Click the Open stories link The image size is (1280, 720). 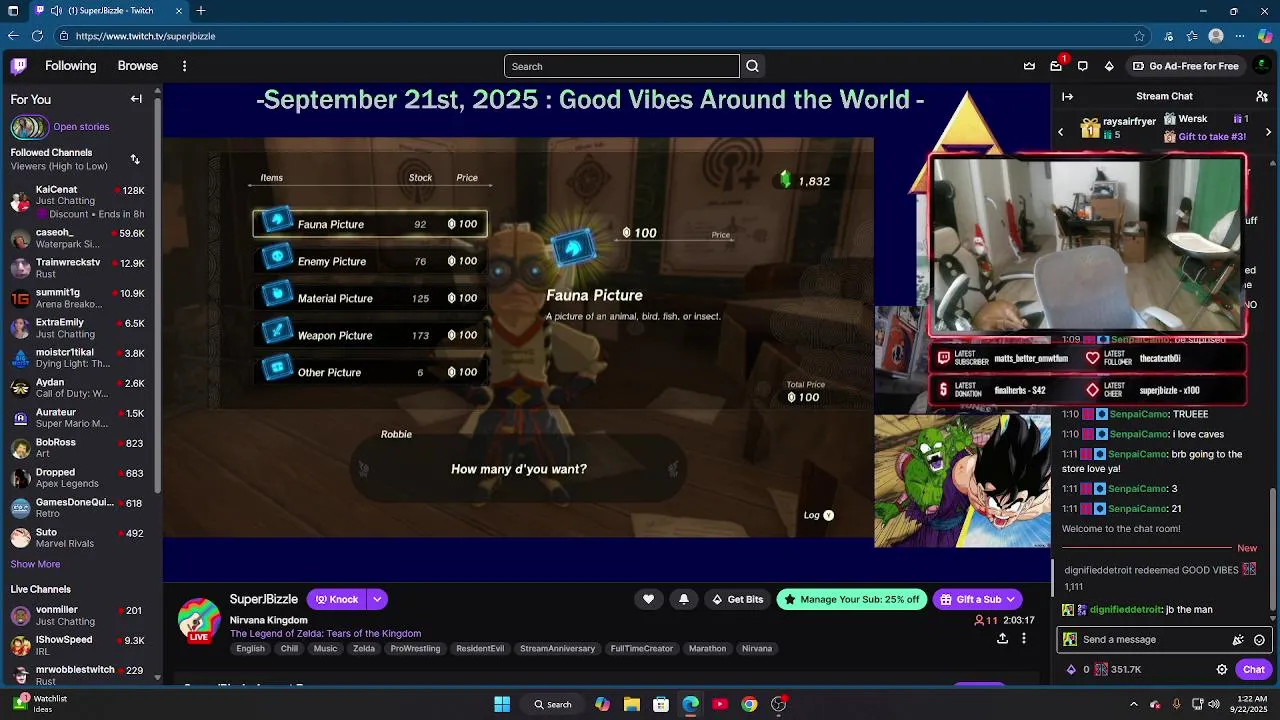coord(81,127)
